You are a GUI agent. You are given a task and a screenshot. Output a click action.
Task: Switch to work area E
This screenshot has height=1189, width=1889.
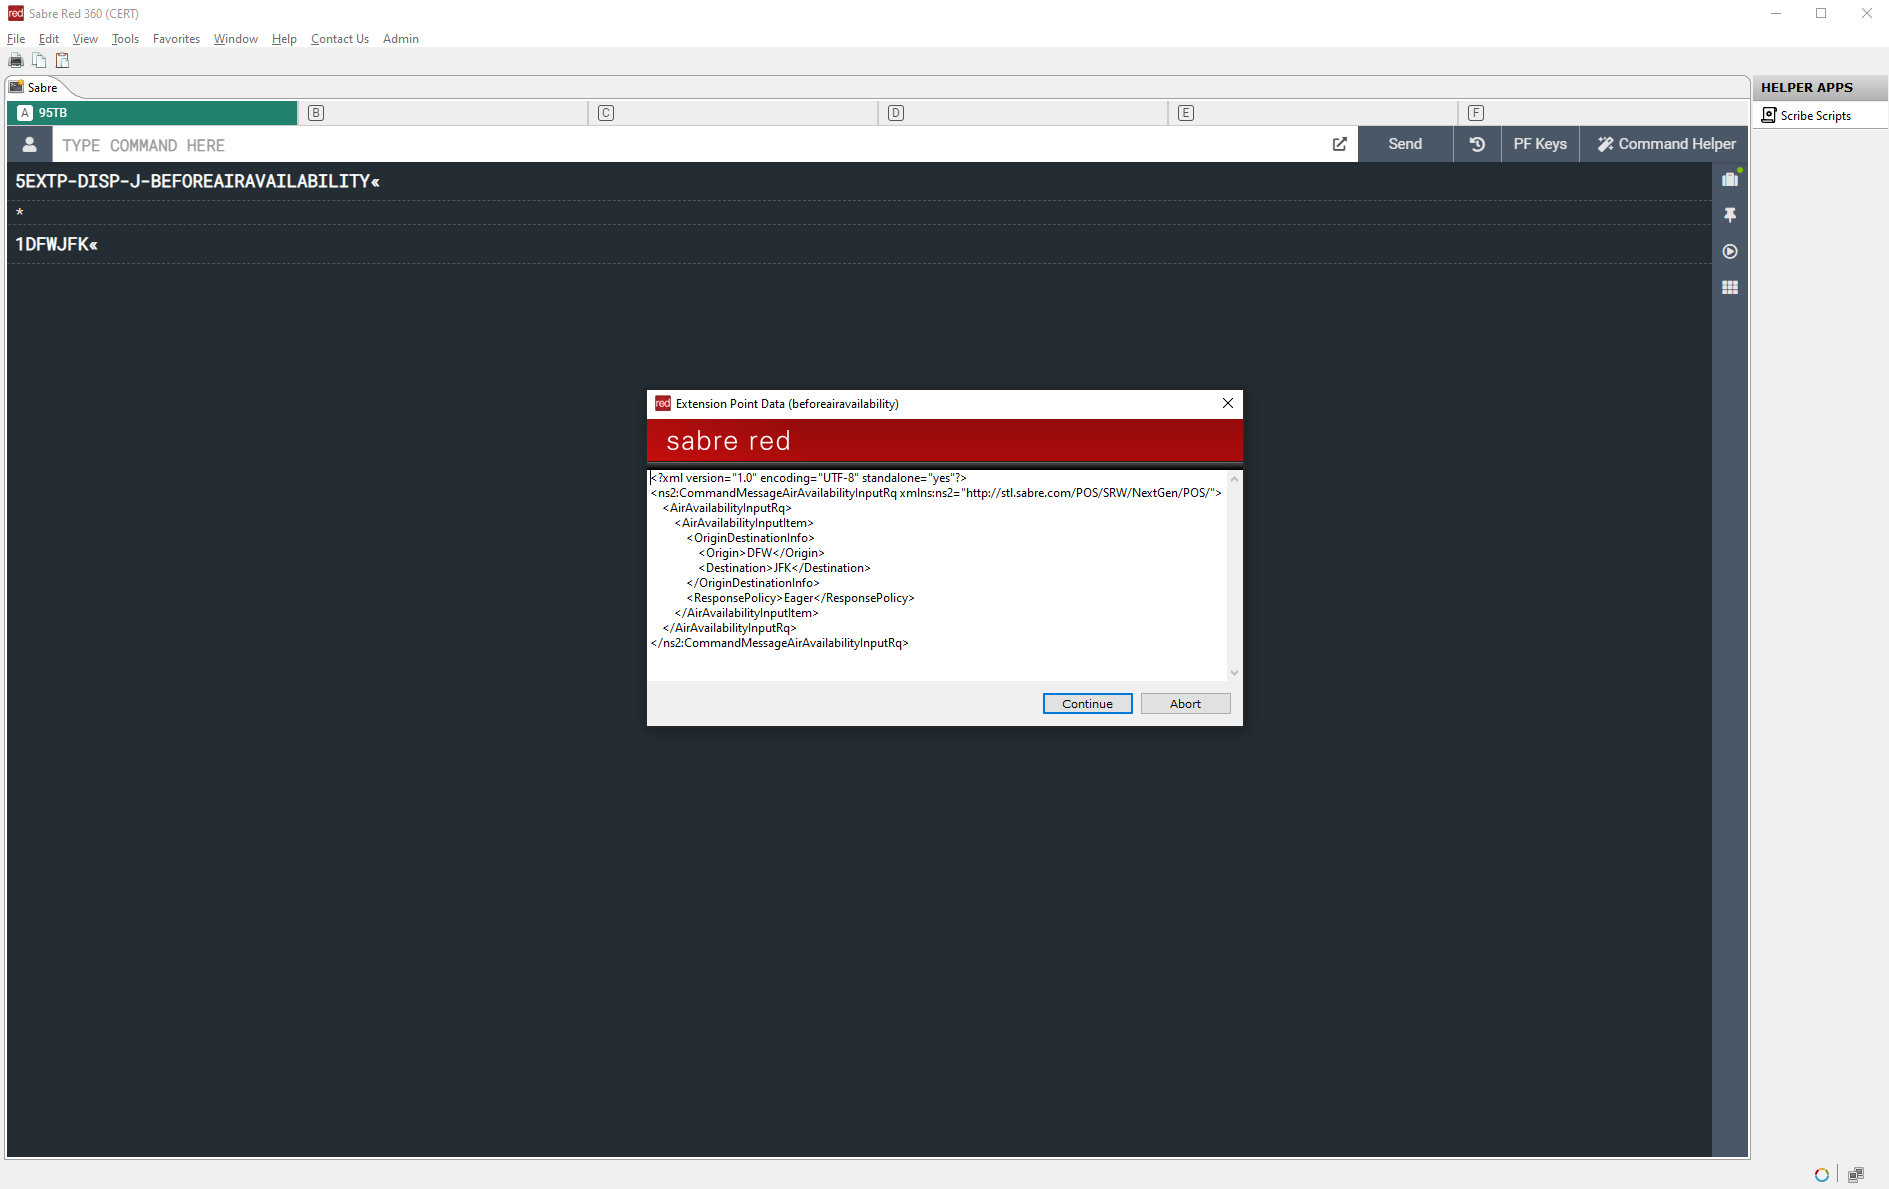1312,113
